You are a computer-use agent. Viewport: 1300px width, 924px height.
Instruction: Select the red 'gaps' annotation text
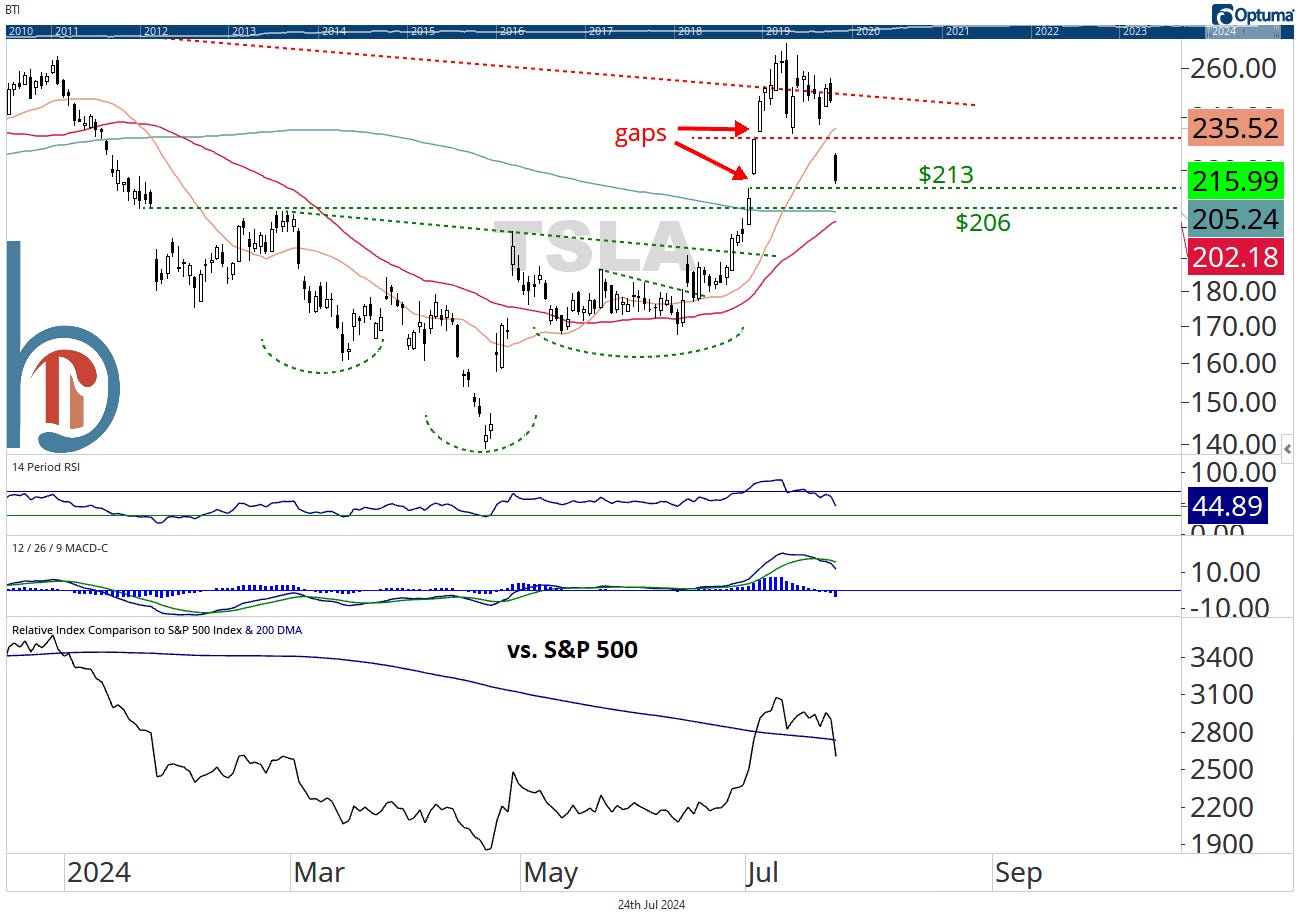[x=641, y=134]
